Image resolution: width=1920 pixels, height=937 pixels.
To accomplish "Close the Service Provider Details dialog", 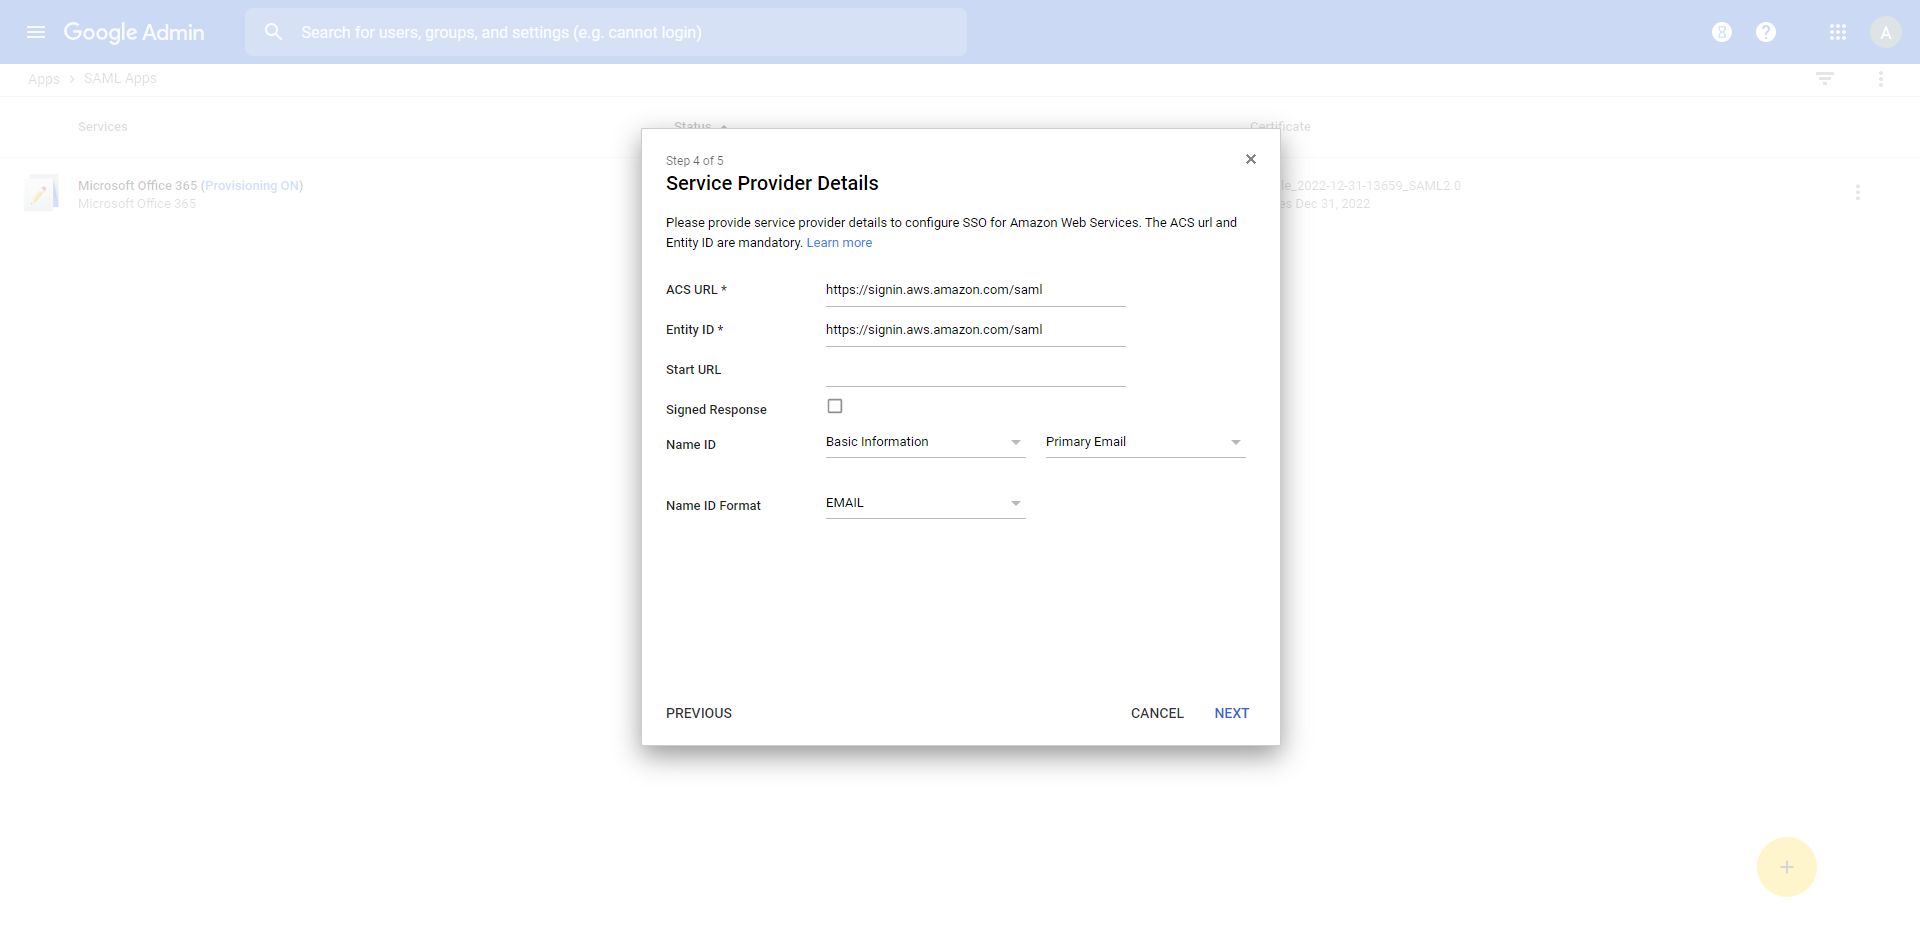I will pos(1251,159).
